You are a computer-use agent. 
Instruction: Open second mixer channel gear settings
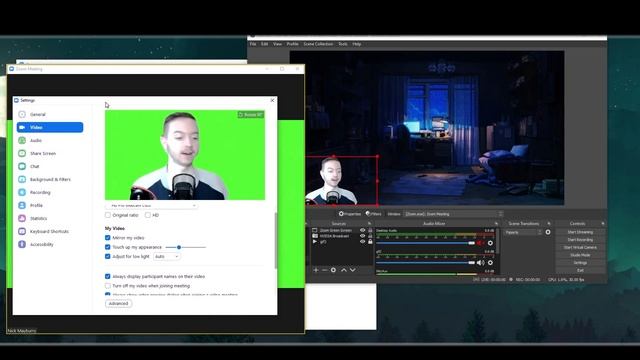pos(490,263)
